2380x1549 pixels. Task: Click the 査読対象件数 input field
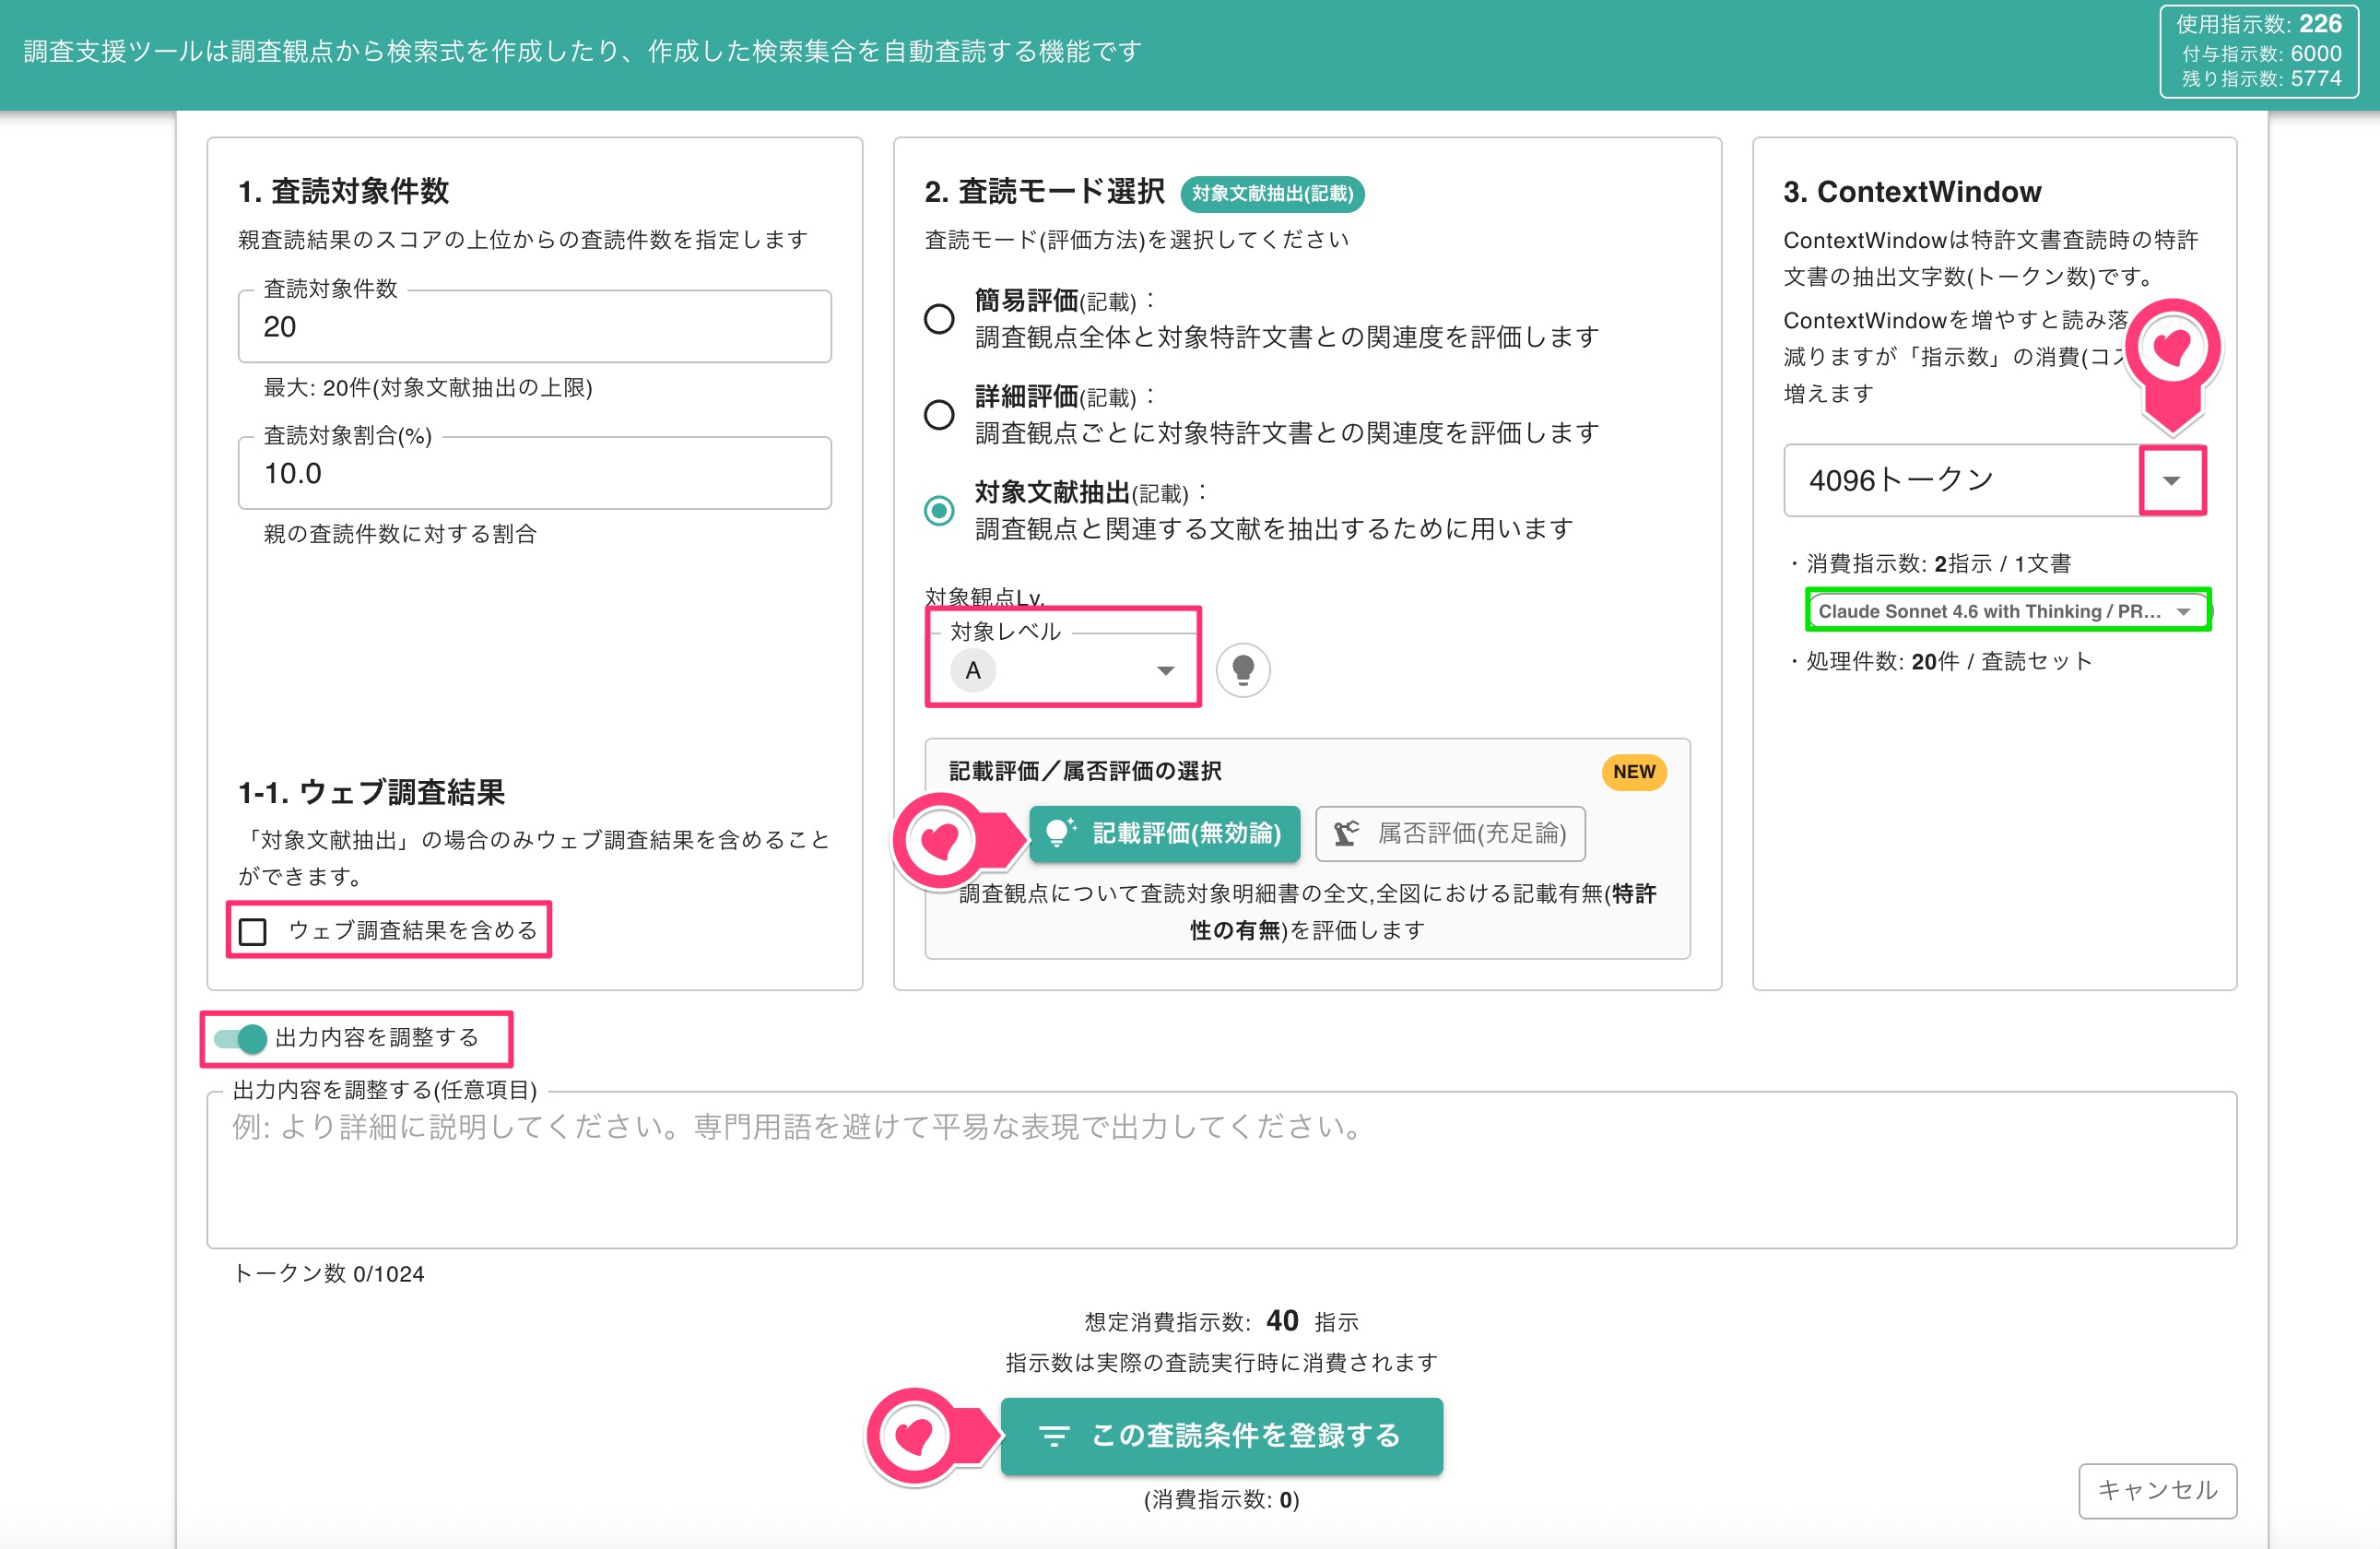535,327
